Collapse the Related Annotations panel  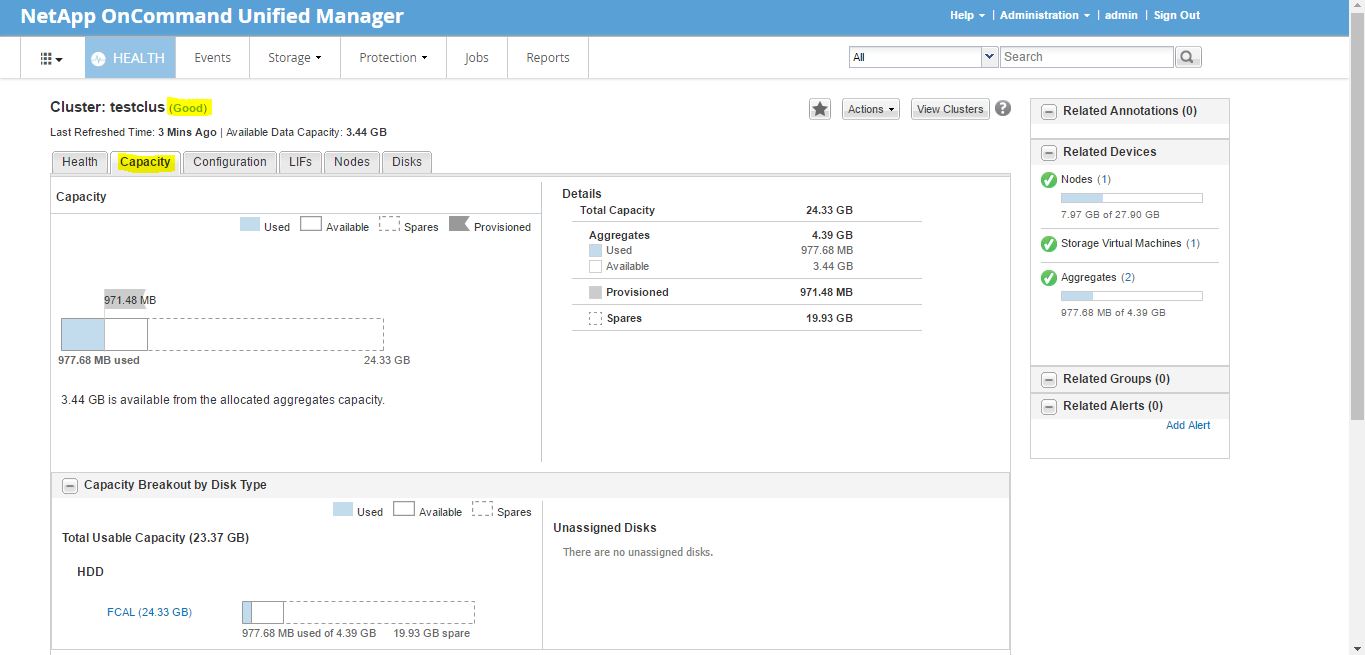[x=1049, y=112]
